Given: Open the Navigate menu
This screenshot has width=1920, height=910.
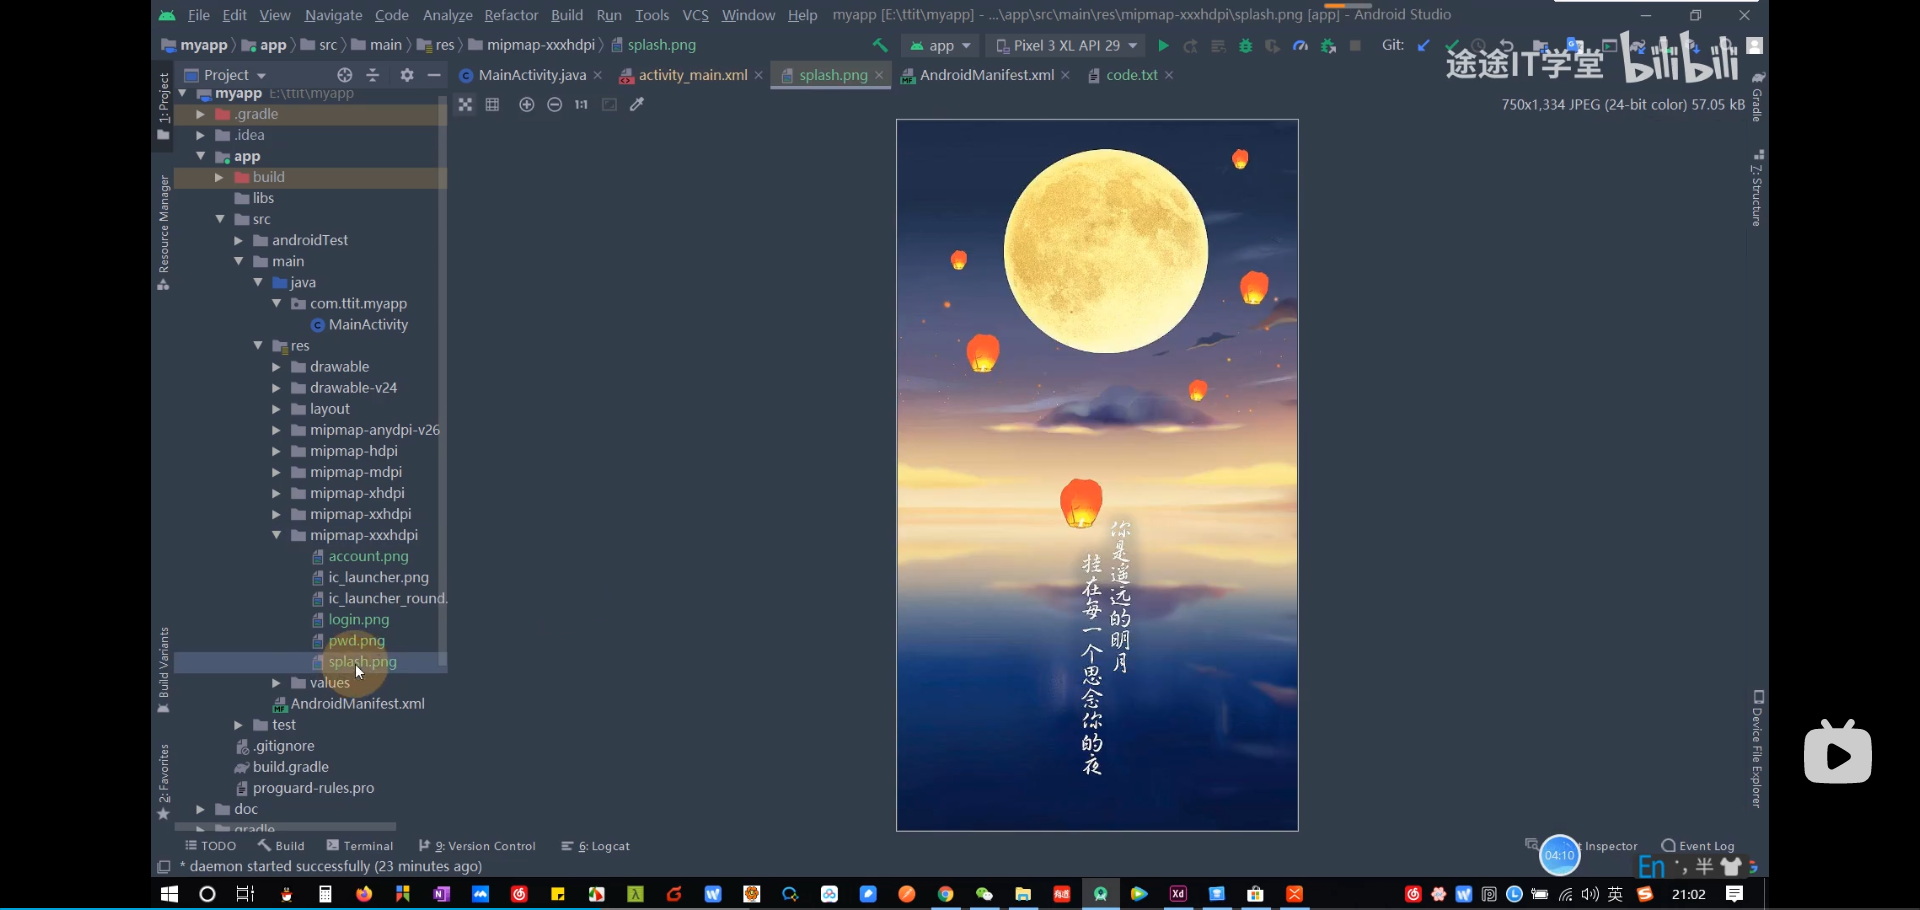Looking at the screenshot, I should 333,15.
